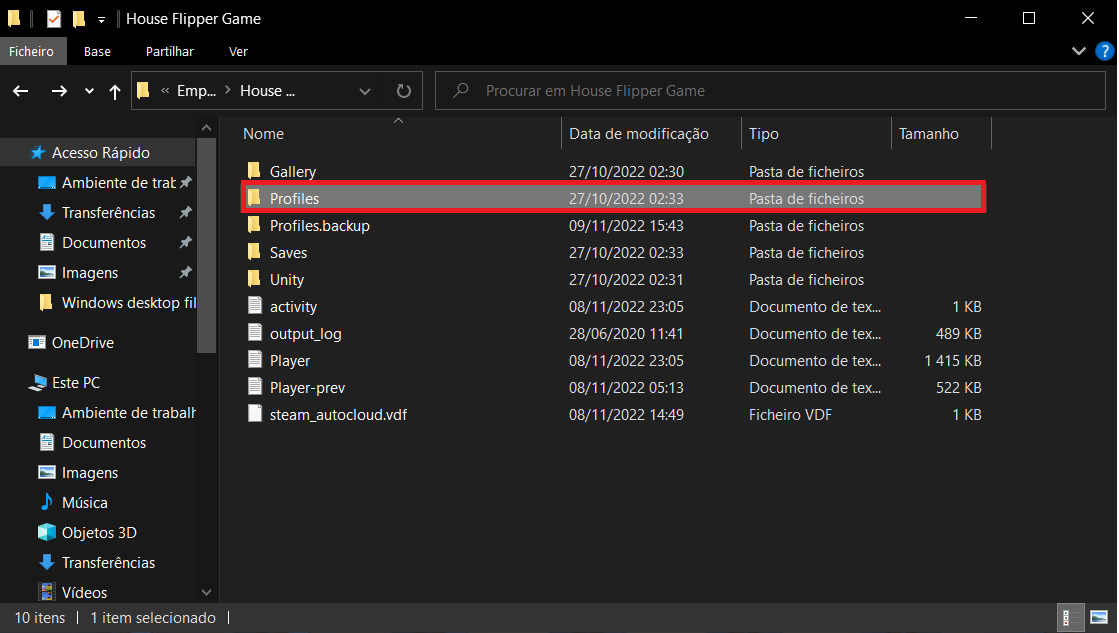Open the Quick Access Toolbar customize dropdown
The image size is (1119, 633).
tap(101, 19)
